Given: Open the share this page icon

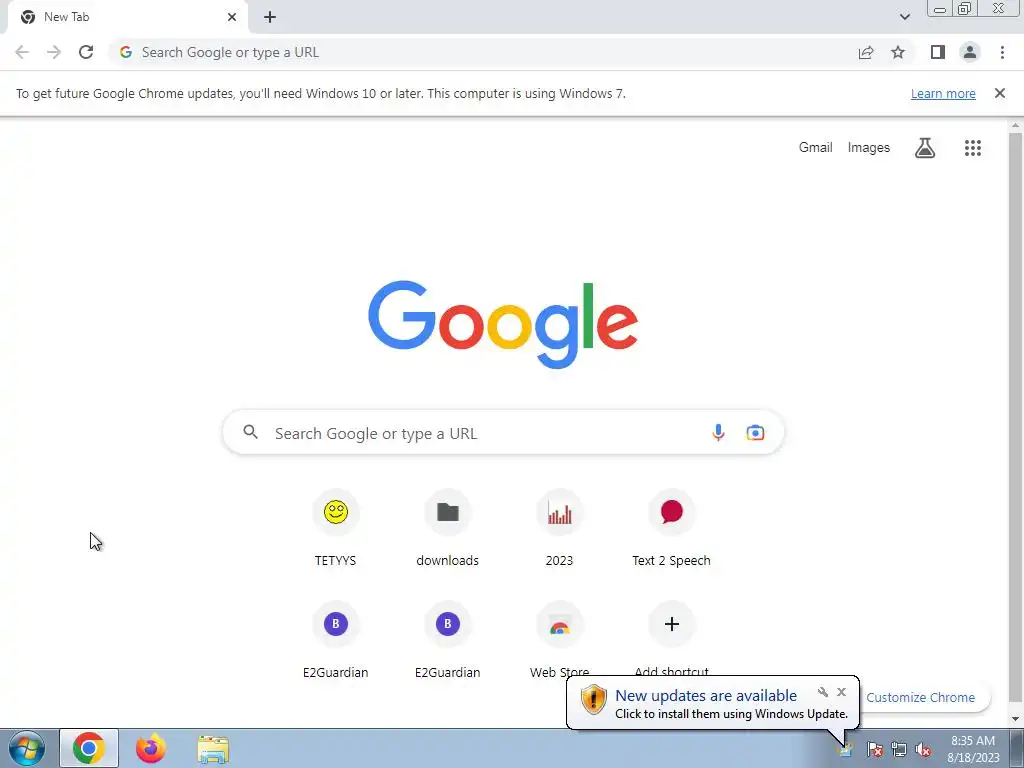Looking at the screenshot, I should coord(866,52).
